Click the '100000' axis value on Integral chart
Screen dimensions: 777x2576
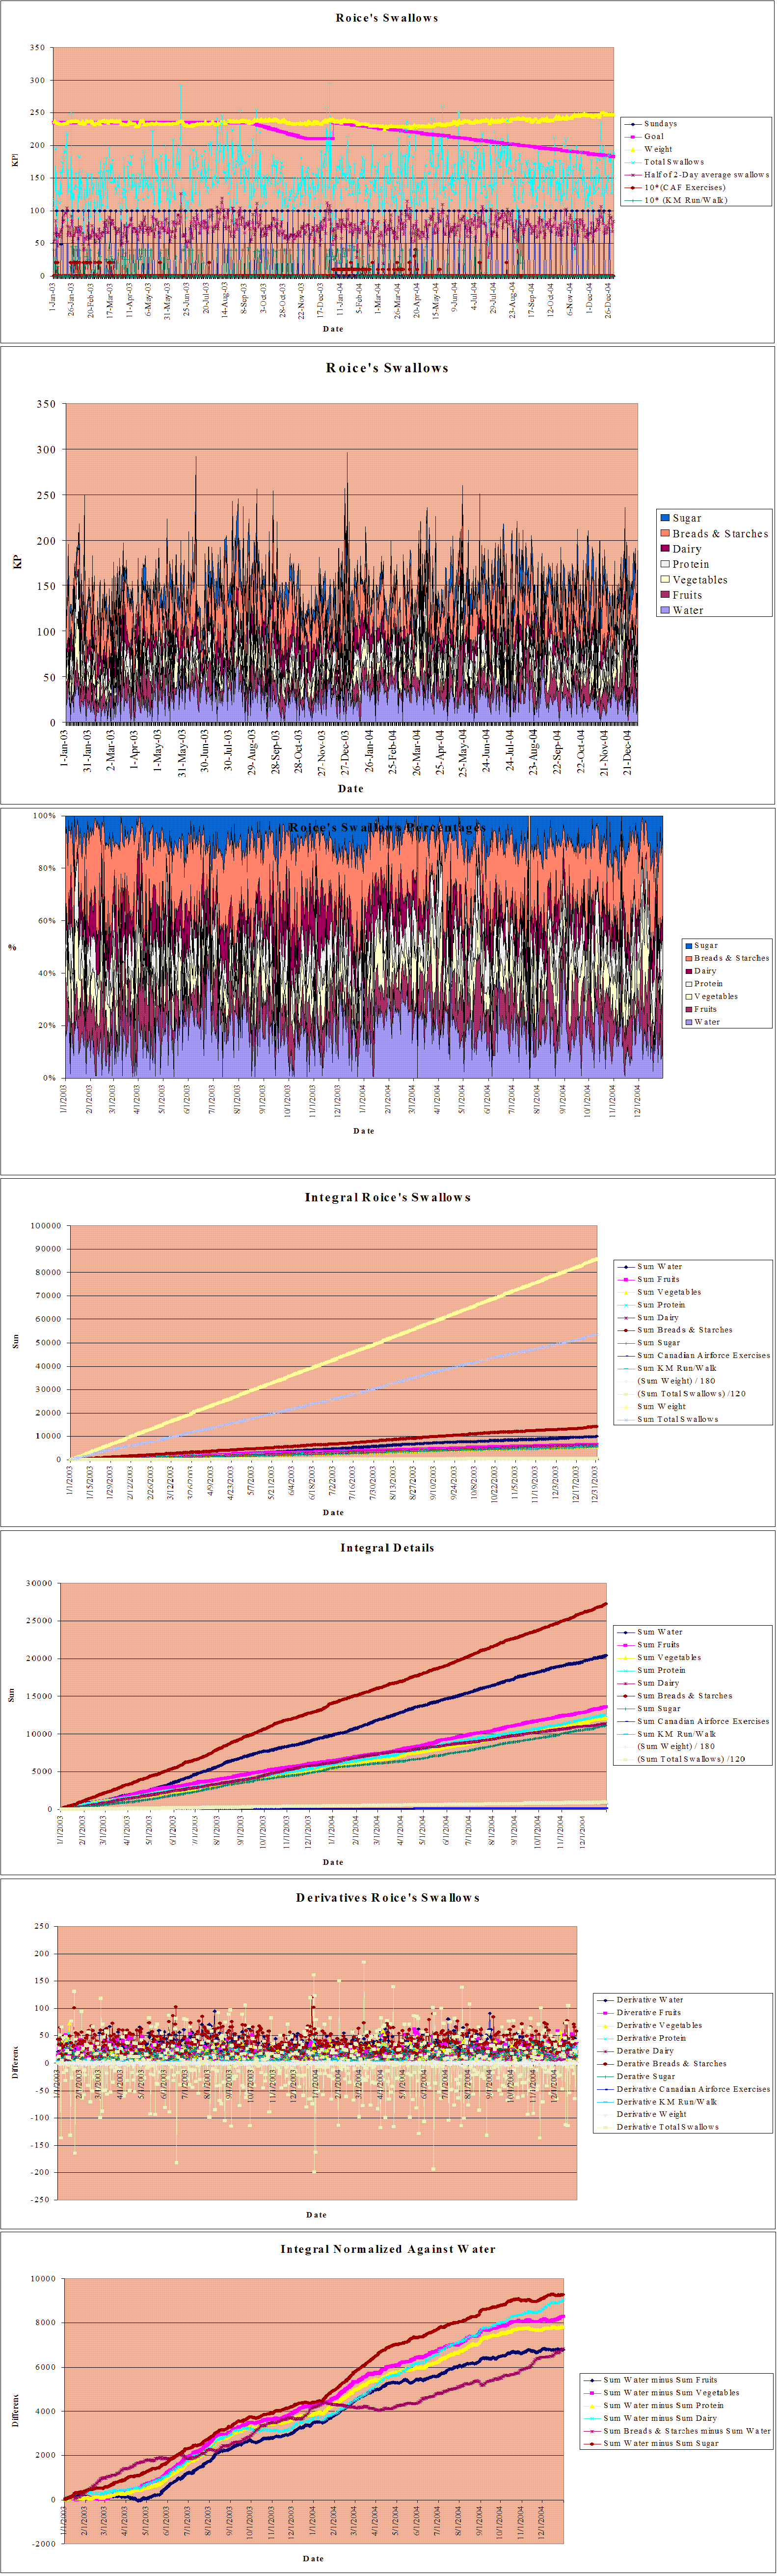(45, 1226)
